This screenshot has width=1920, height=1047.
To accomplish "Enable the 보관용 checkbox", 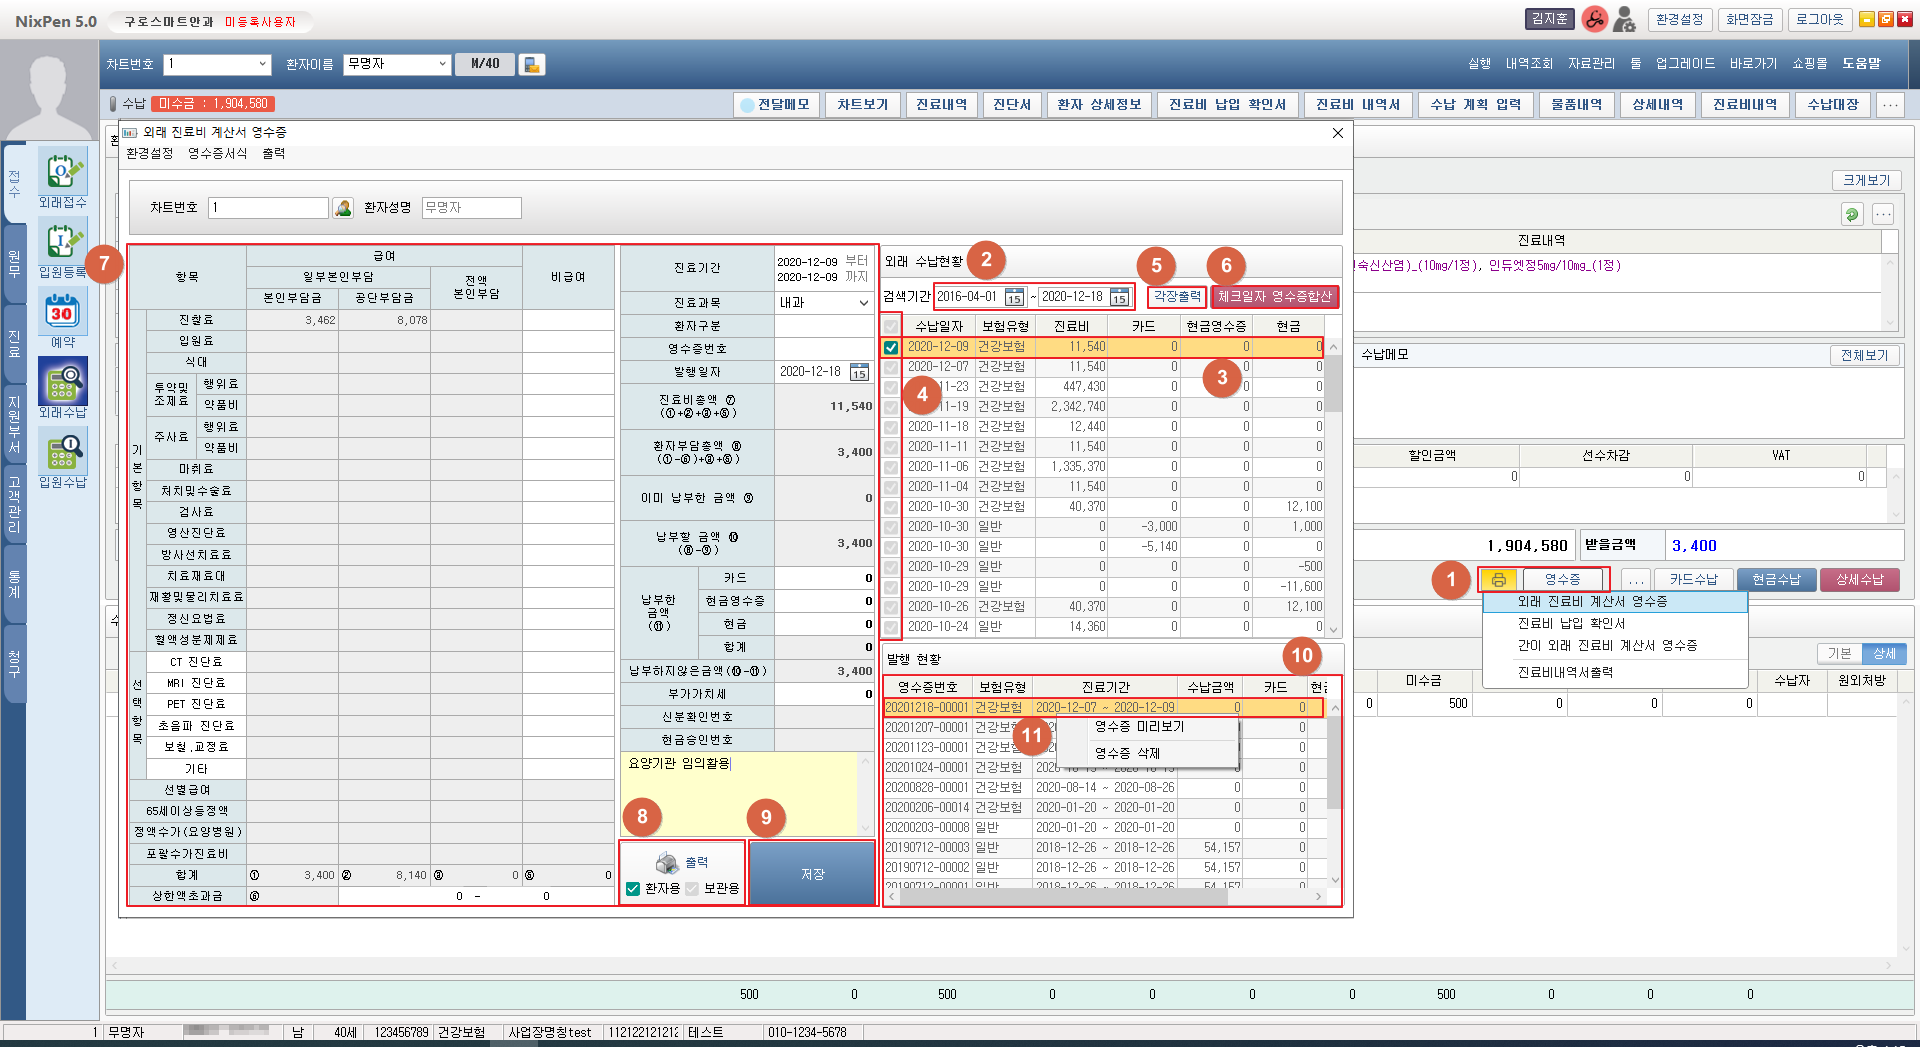I will 692,888.
